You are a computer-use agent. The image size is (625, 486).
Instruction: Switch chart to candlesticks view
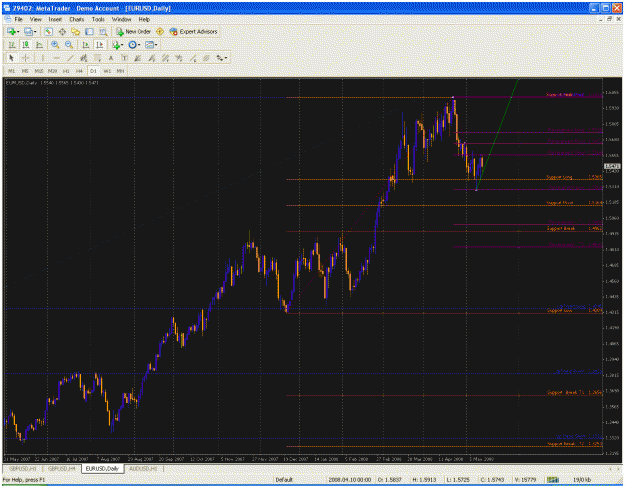[26, 45]
